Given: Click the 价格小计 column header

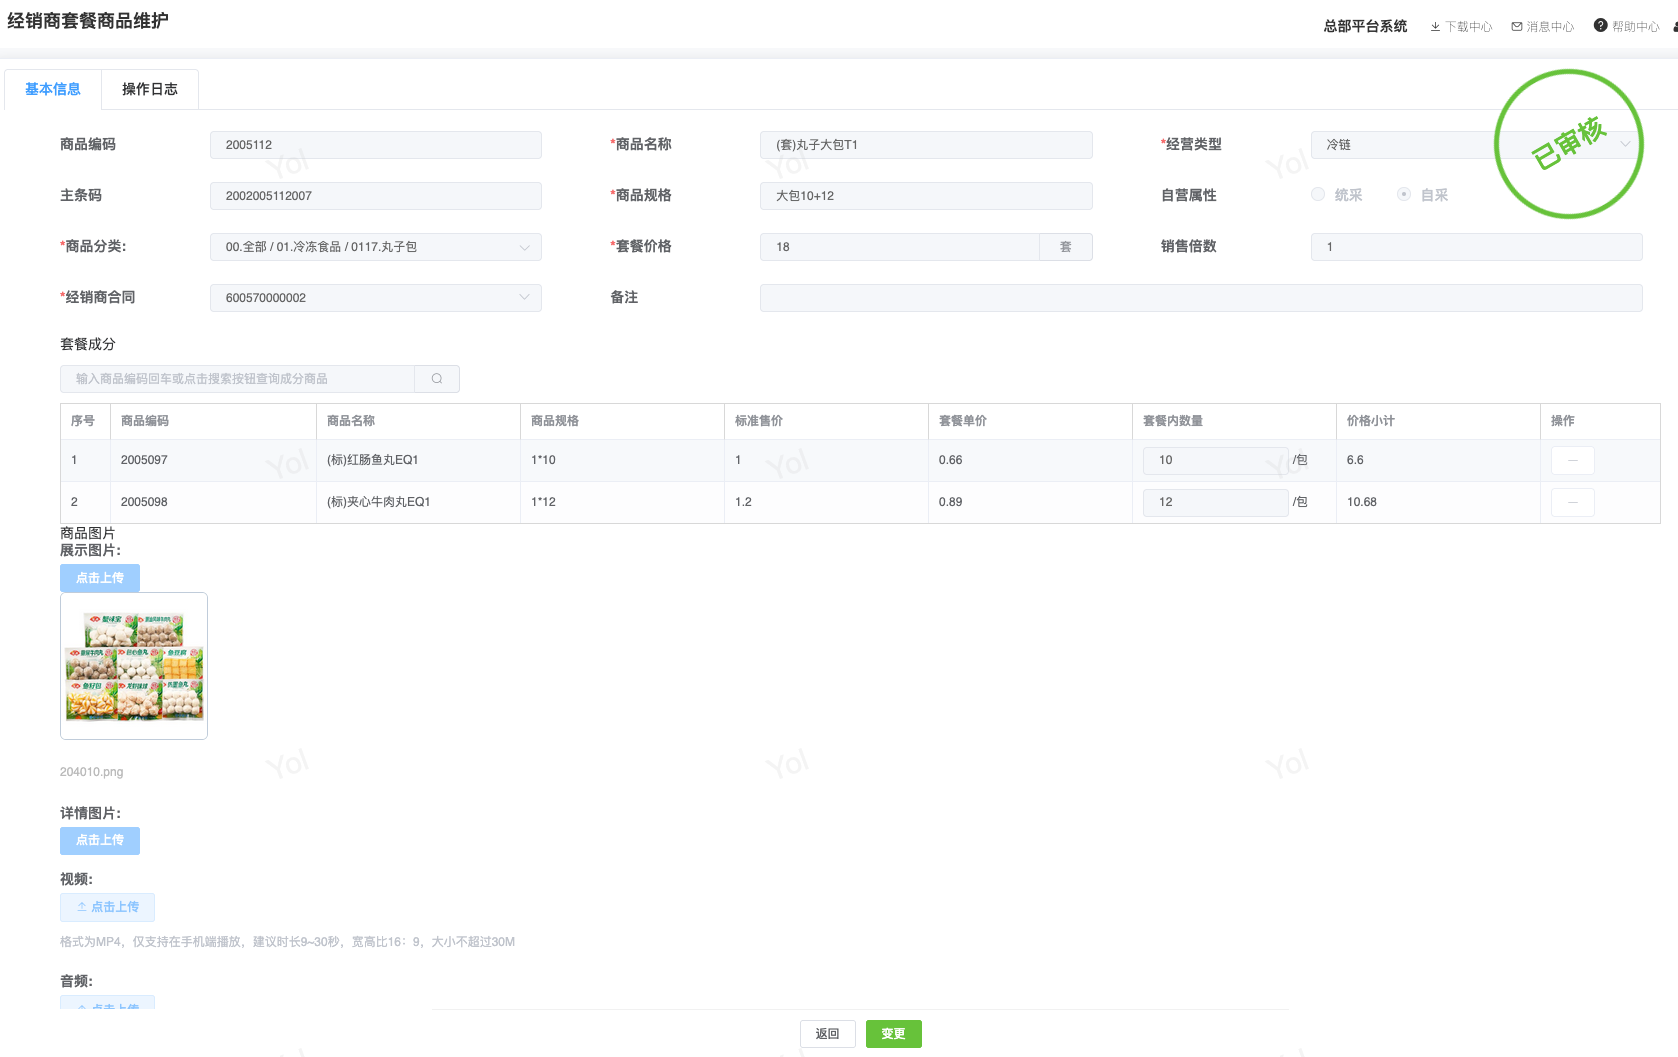Looking at the screenshot, I should [1371, 422].
